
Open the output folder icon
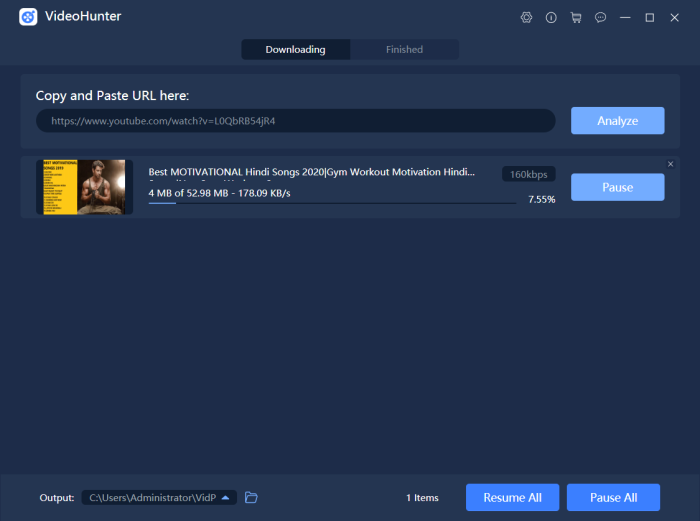pos(251,497)
